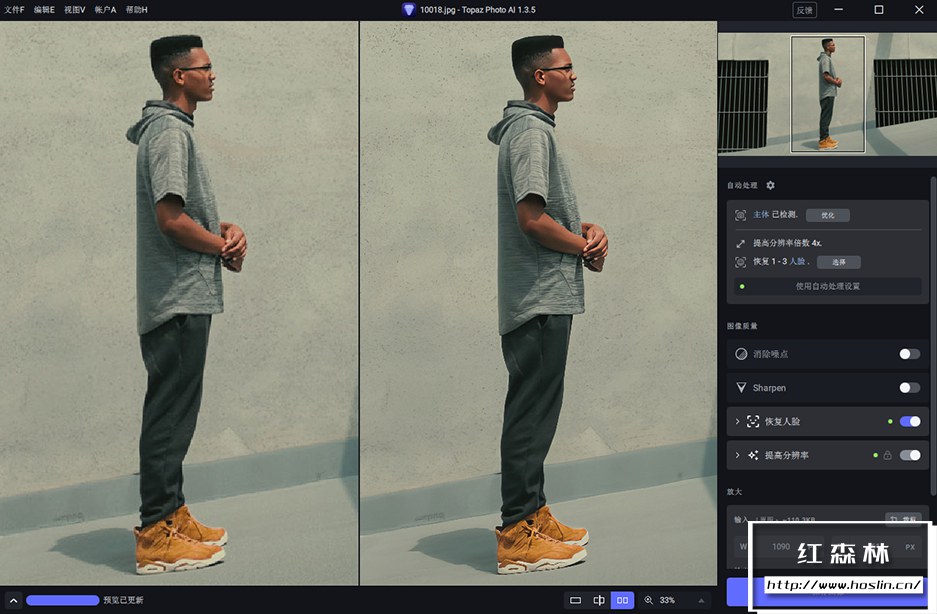Click the 选择 button for face recovery

coord(839,262)
